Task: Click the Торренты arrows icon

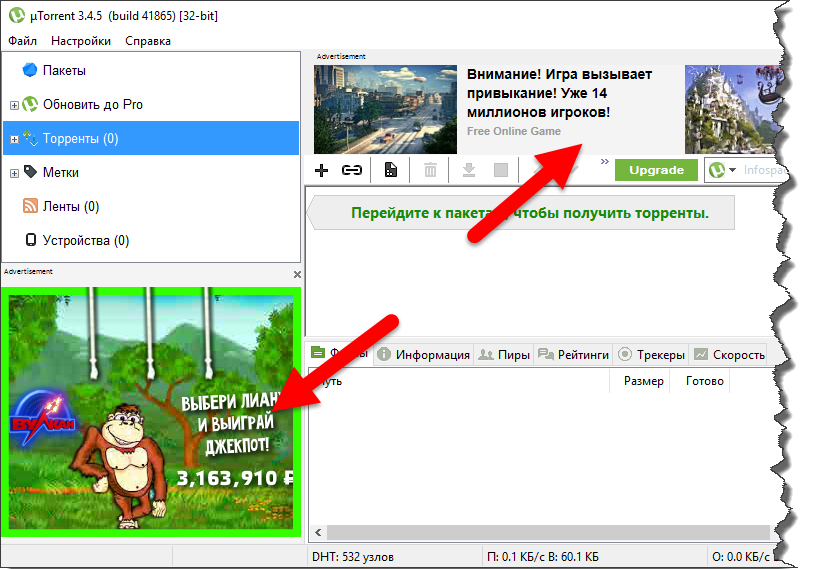Action: pyautogui.click(x=30, y=138)
